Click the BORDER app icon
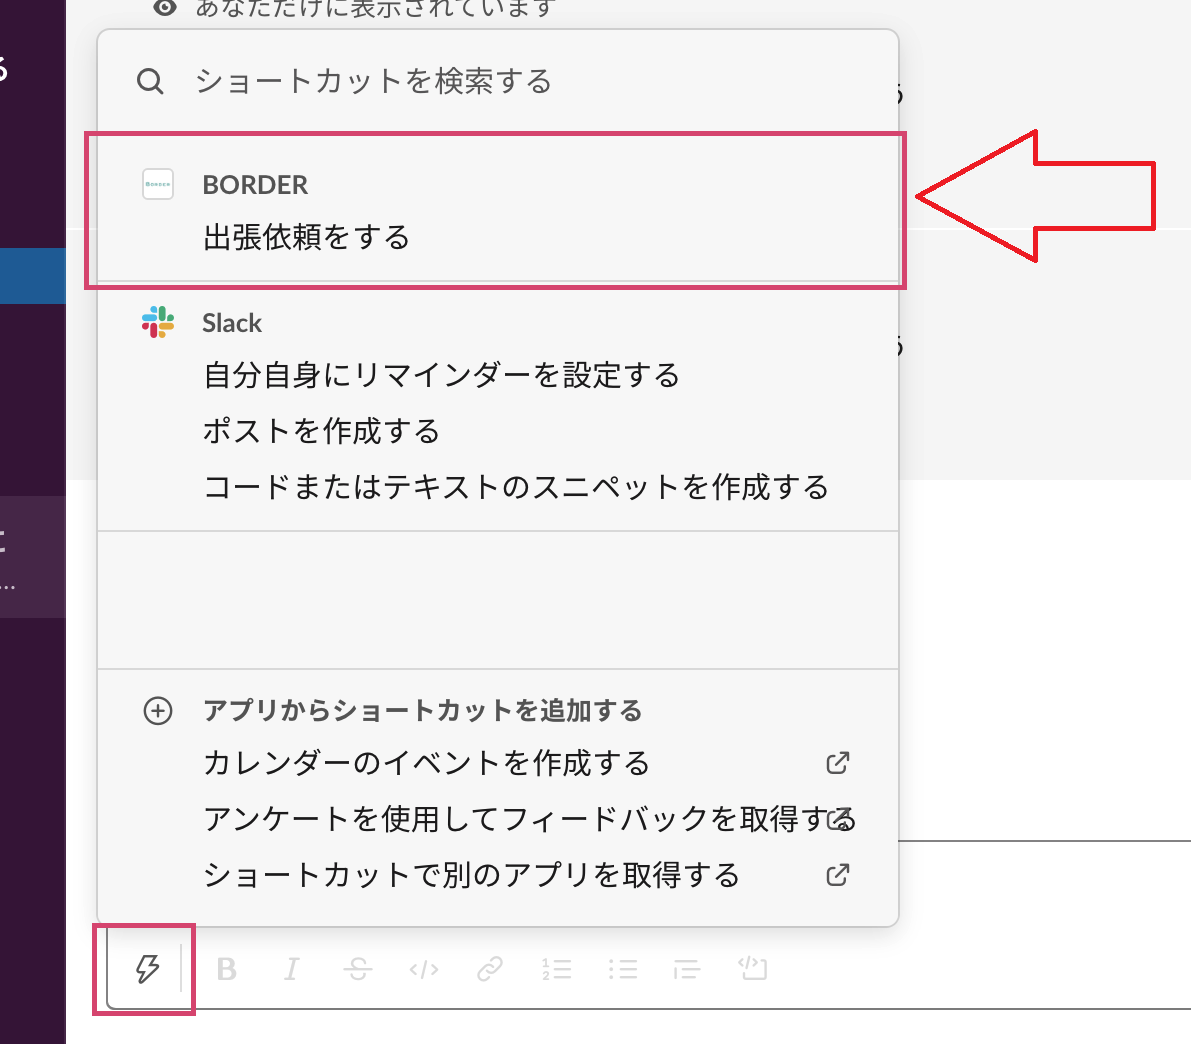Viewport: 1191px width, 1044px height. point(158,185)
